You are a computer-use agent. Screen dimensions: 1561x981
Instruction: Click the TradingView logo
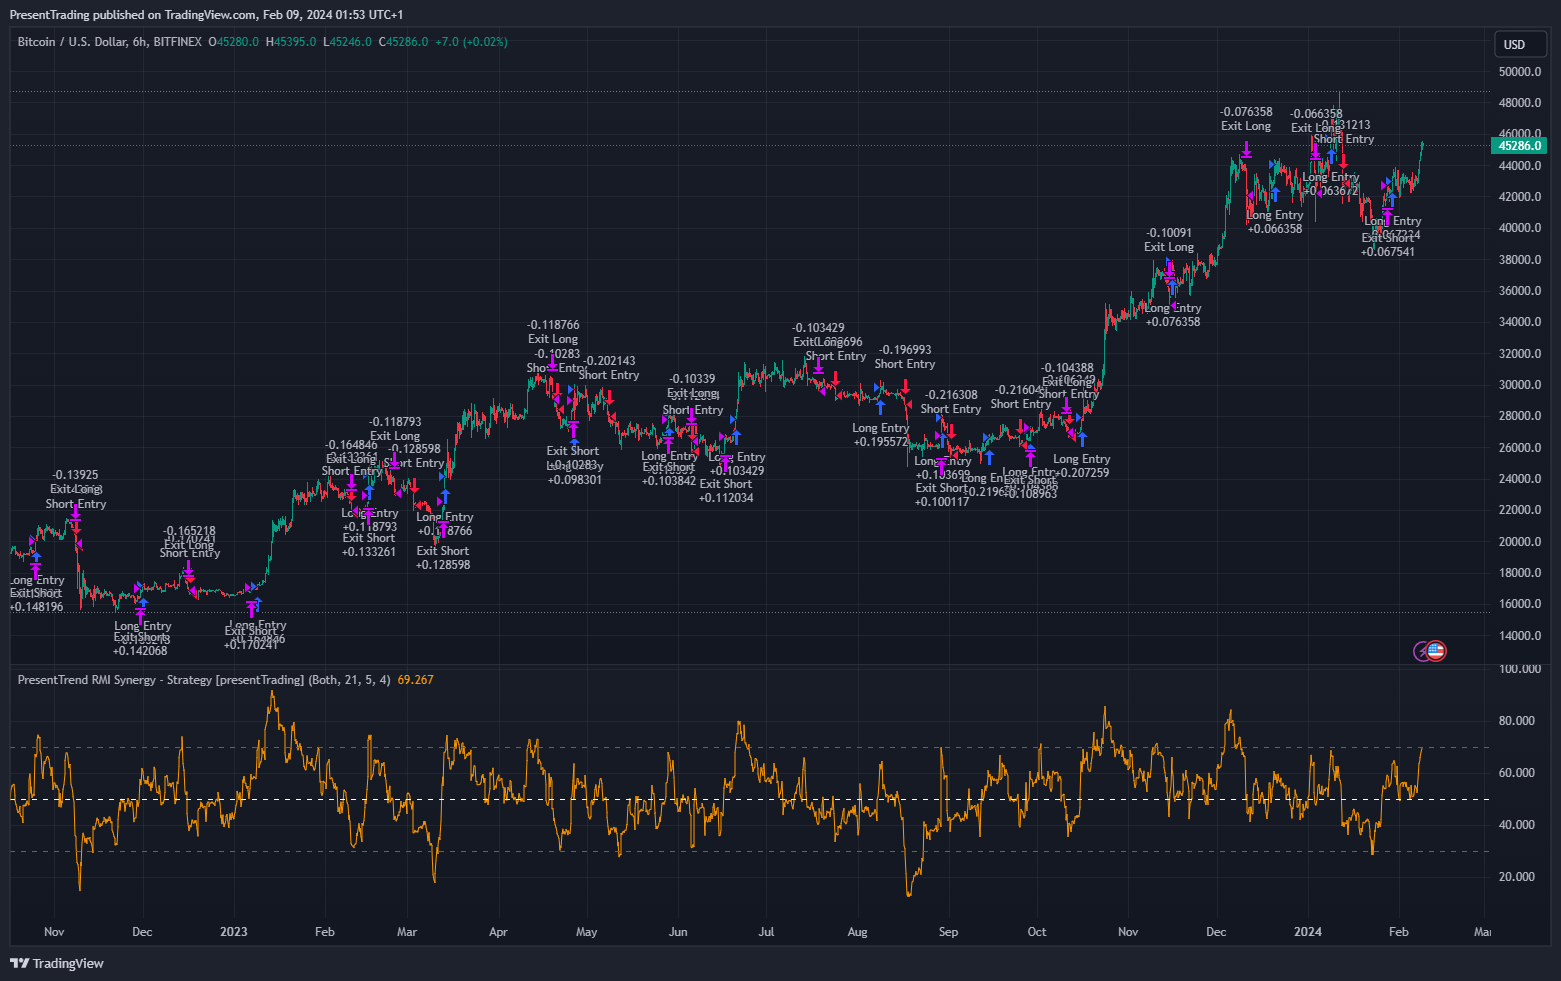pos(57,963)
